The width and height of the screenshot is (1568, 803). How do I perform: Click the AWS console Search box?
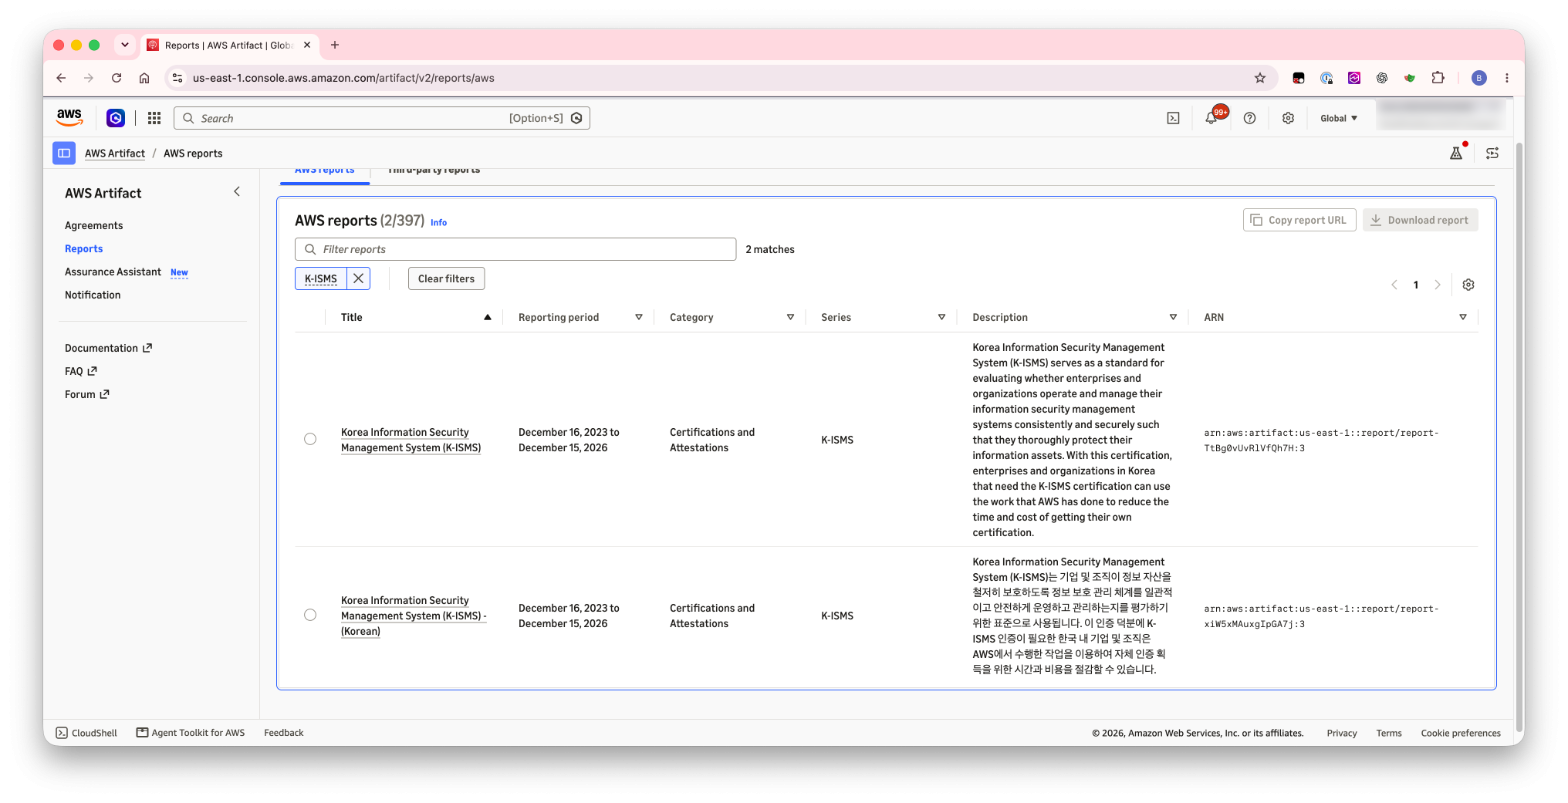click(x=382, y=118)
